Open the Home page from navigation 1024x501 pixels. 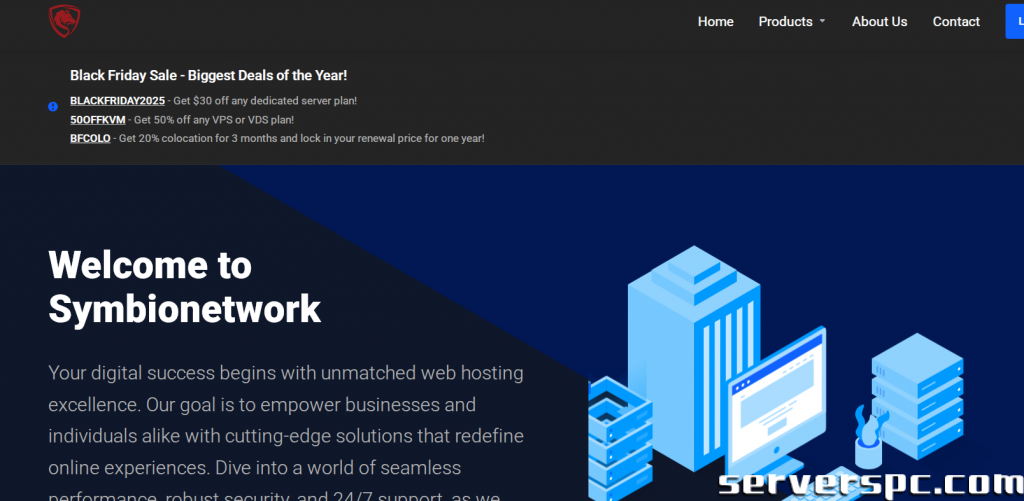pos(715,22)
